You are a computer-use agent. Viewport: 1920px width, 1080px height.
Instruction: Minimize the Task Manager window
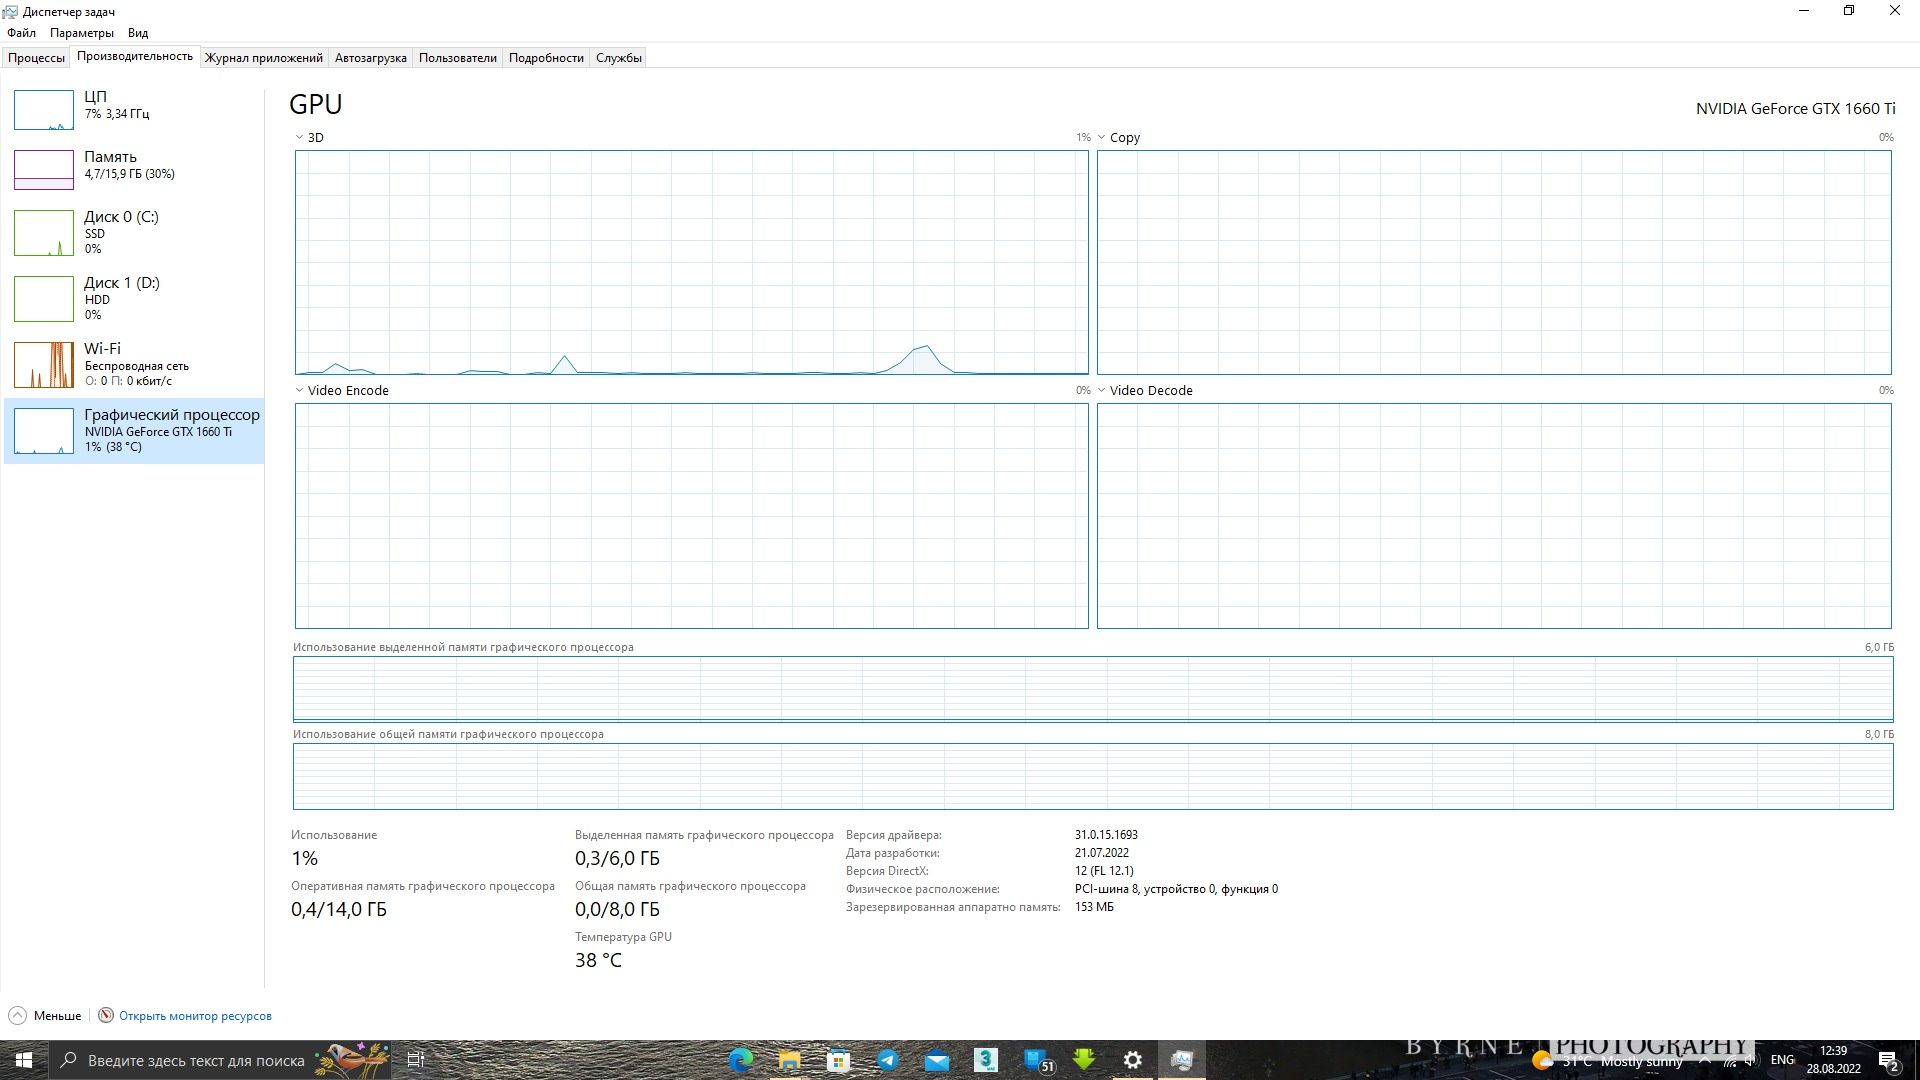point(1804,11)
